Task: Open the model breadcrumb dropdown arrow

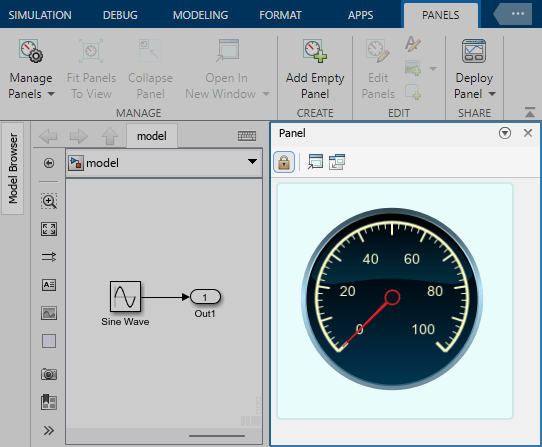Action: tap(252, 162)
